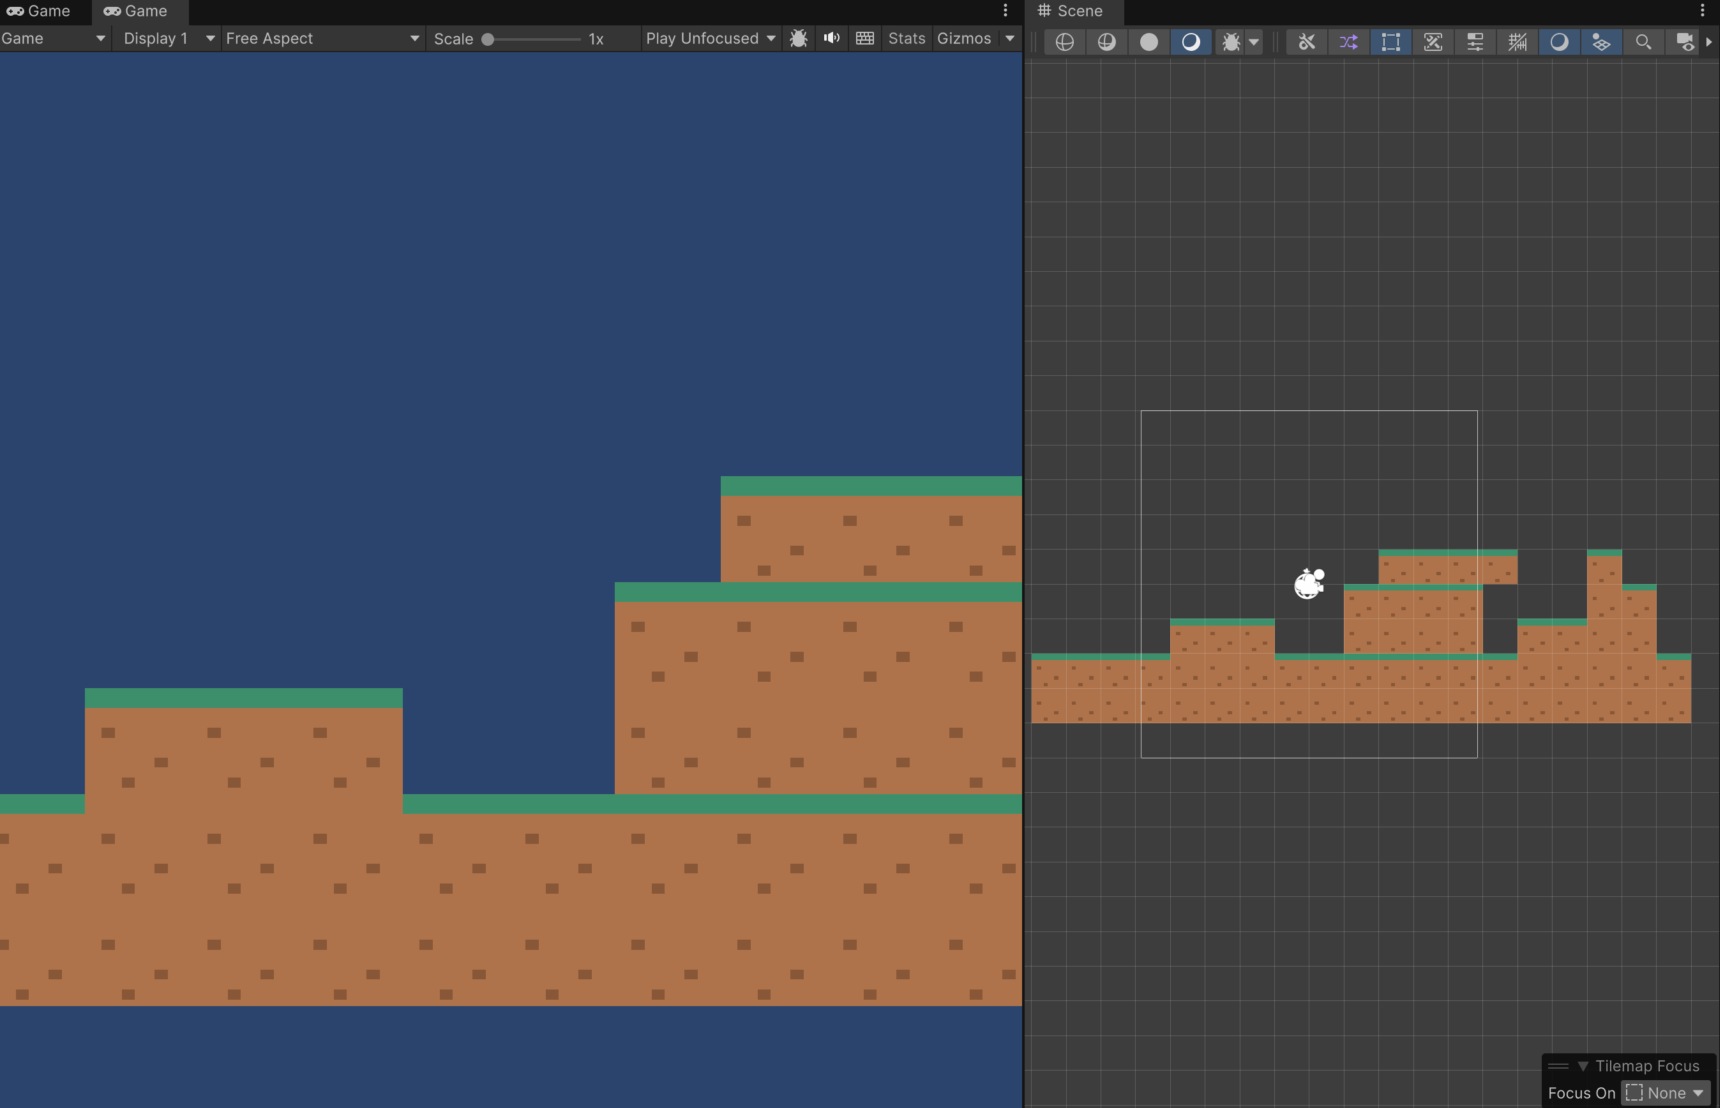Open the debug draw mode dropdown arrow in Scene
The width and height of the screenshot is (1720, 1108).
pyautogui.click(x=1254, y=42)
